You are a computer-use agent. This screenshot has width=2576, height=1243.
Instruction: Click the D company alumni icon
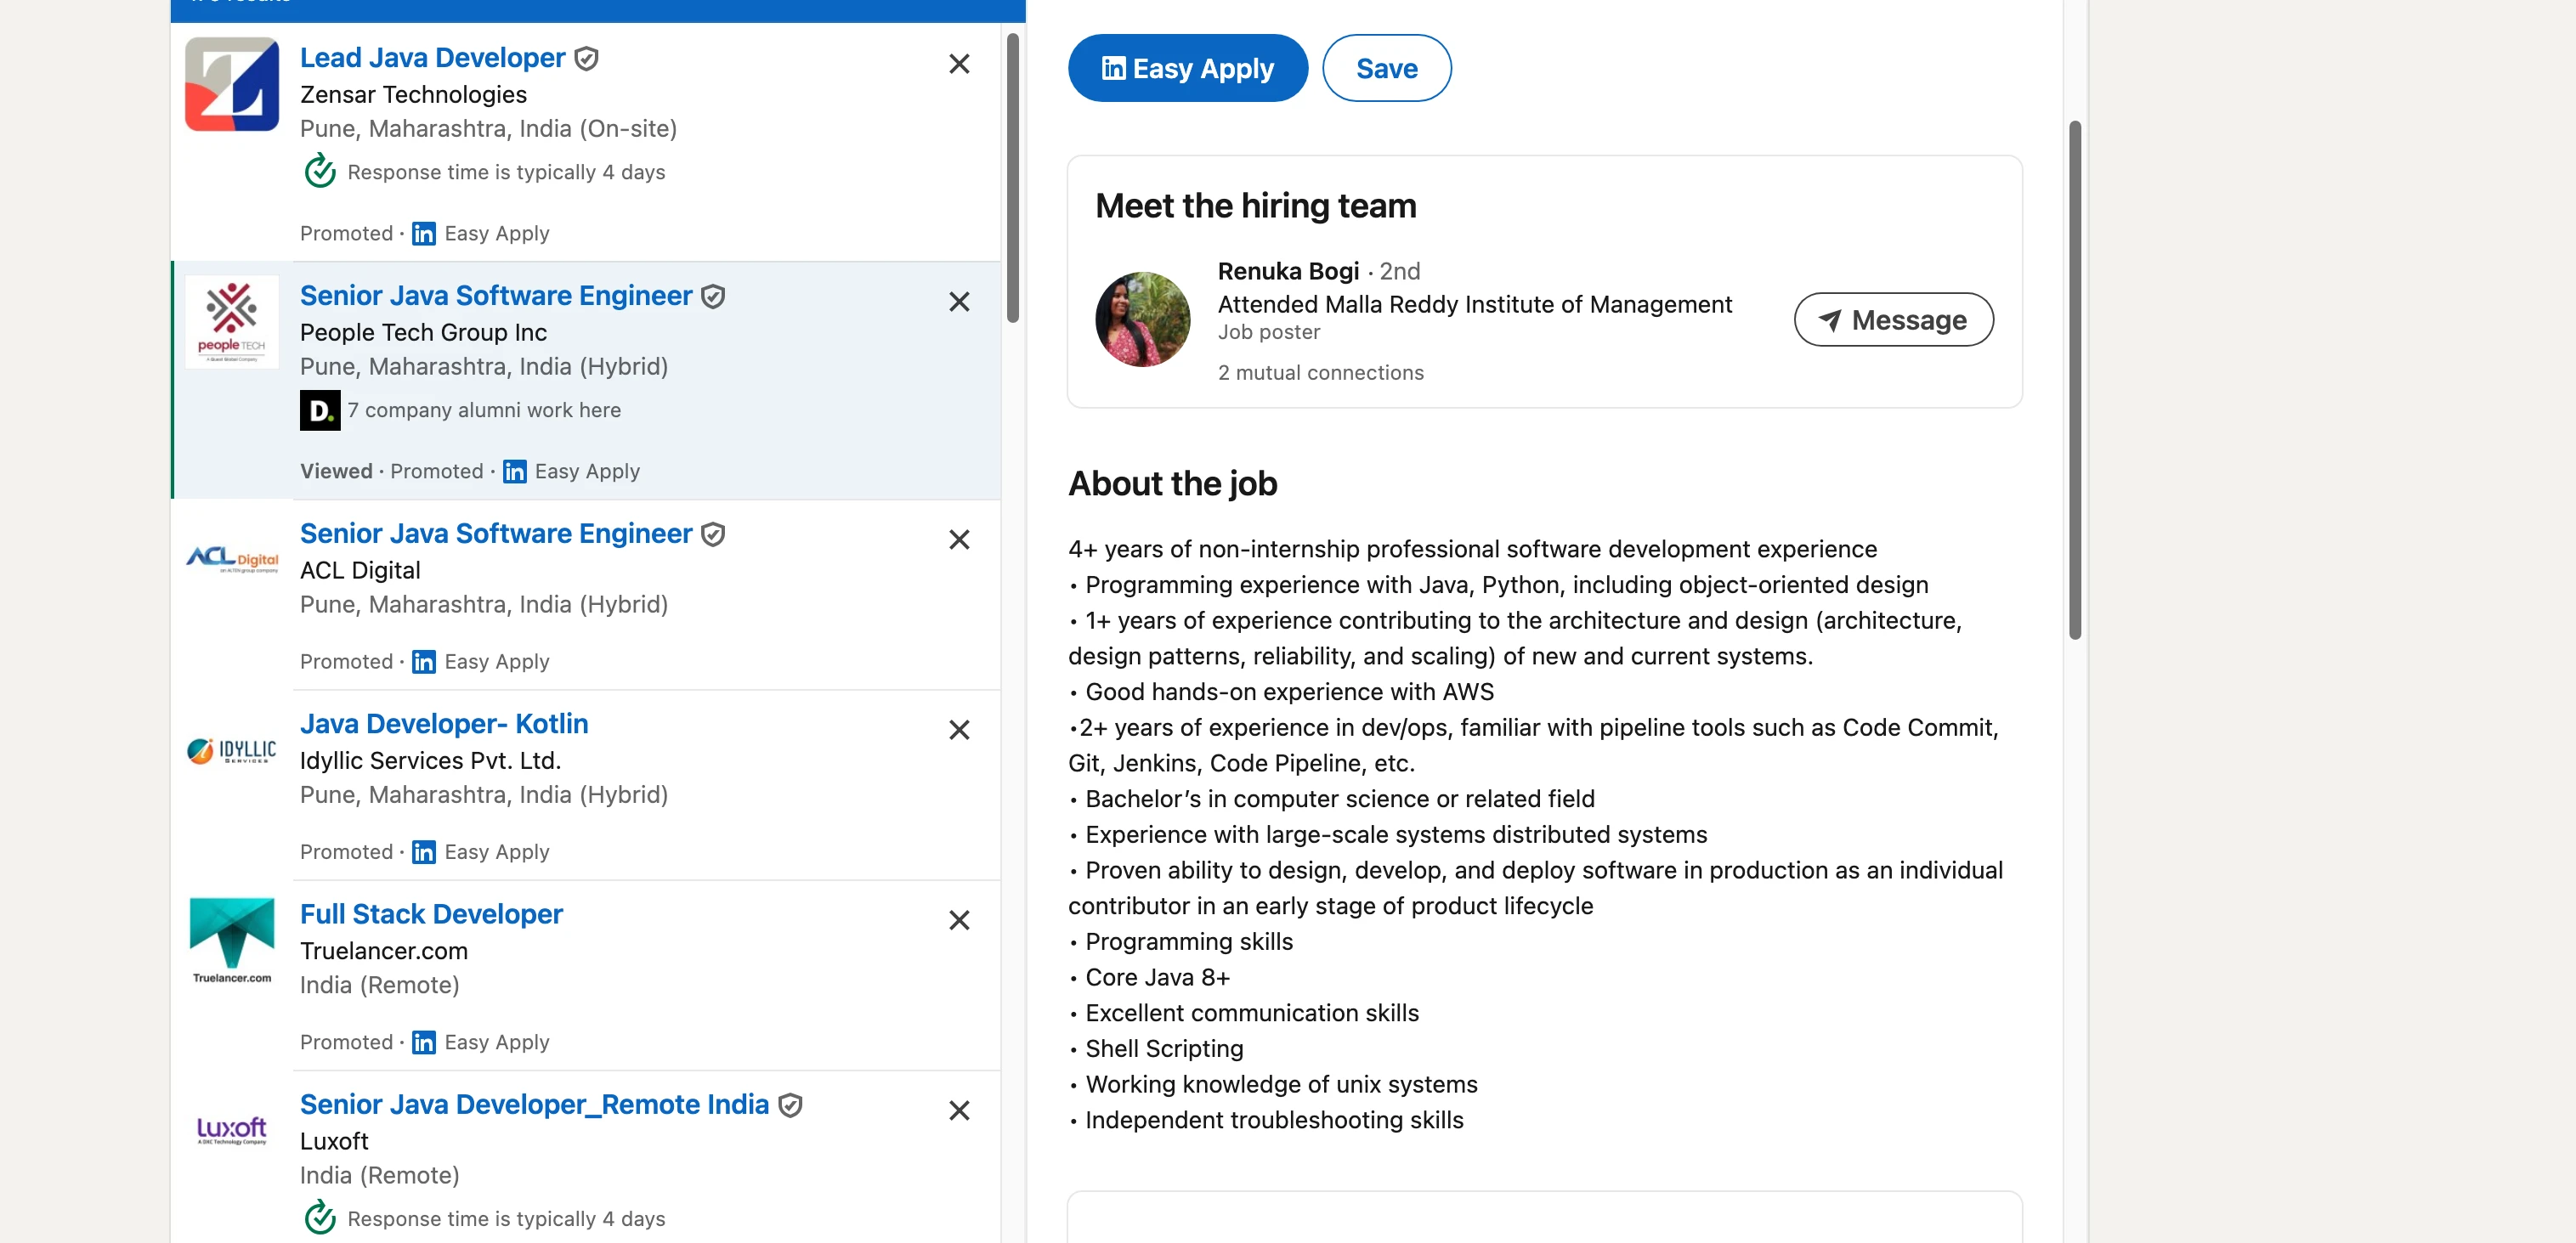[x=320, y=410]
